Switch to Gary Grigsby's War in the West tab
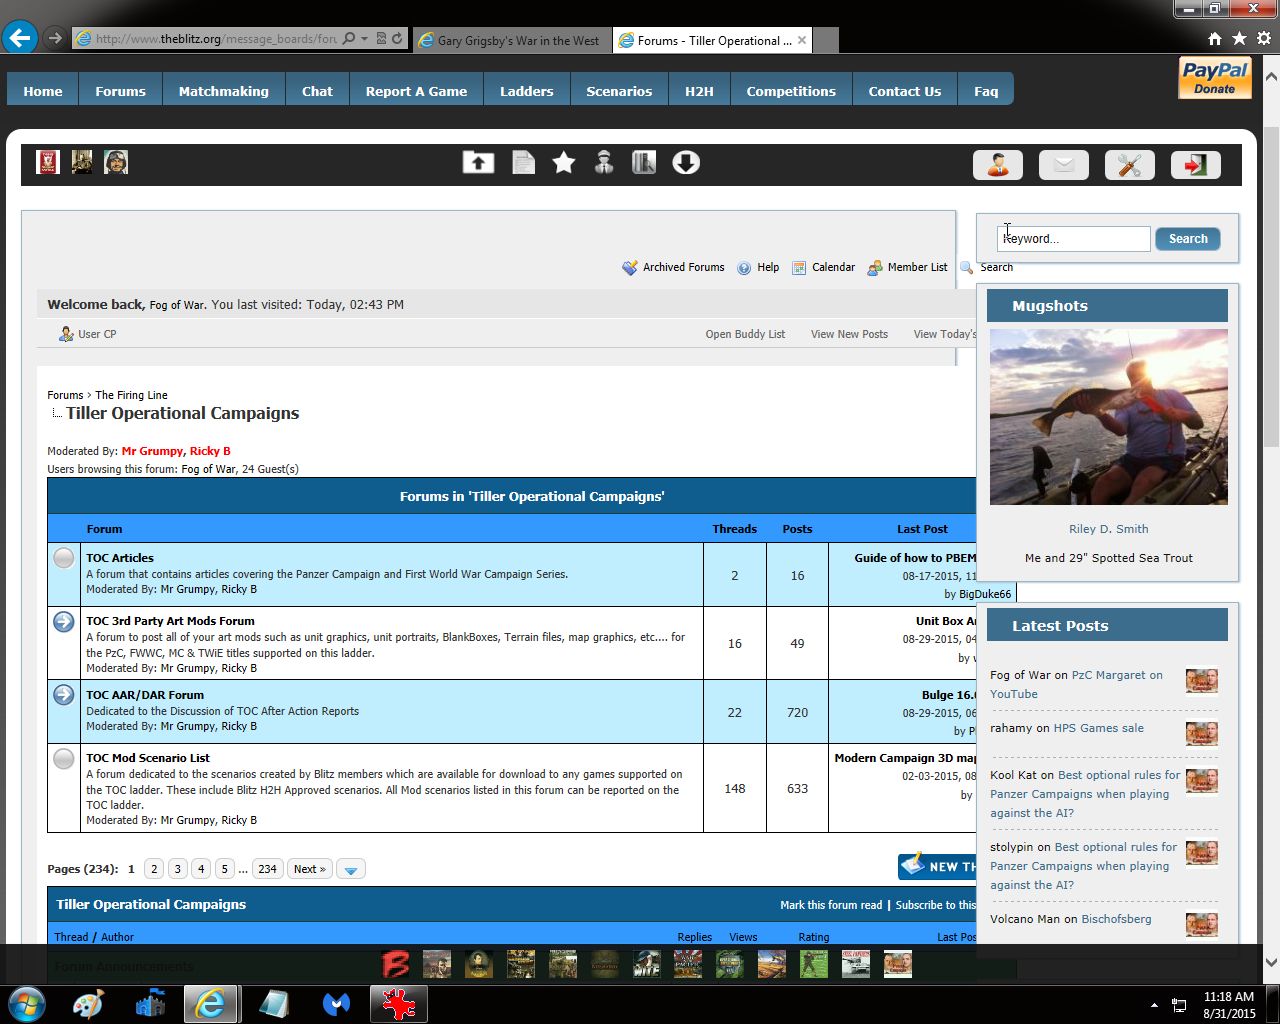Viewport: 1280px width, 1024px height. 510,40
